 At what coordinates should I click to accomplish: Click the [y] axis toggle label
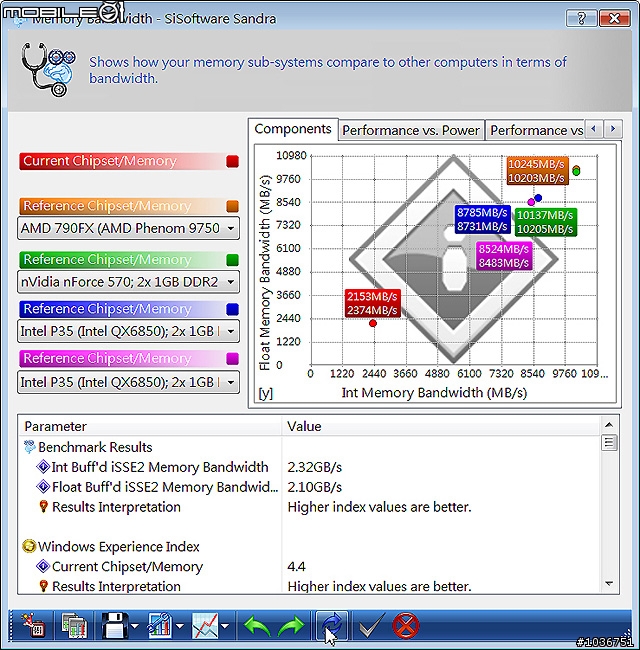click(x=265, y=393)
